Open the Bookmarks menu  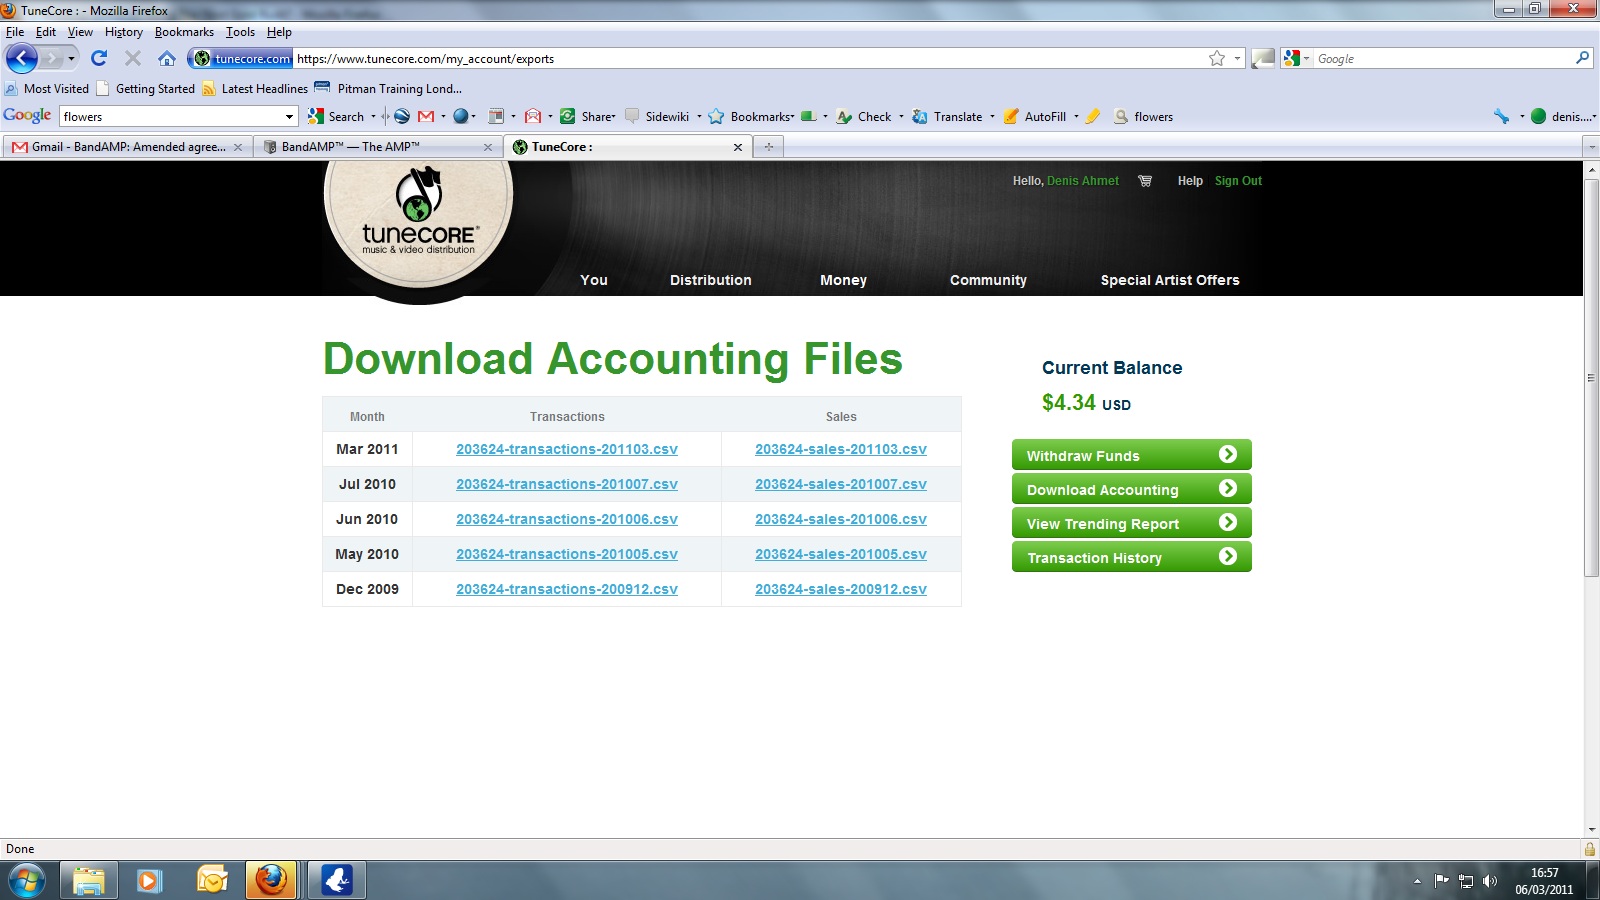click(184, 32)
